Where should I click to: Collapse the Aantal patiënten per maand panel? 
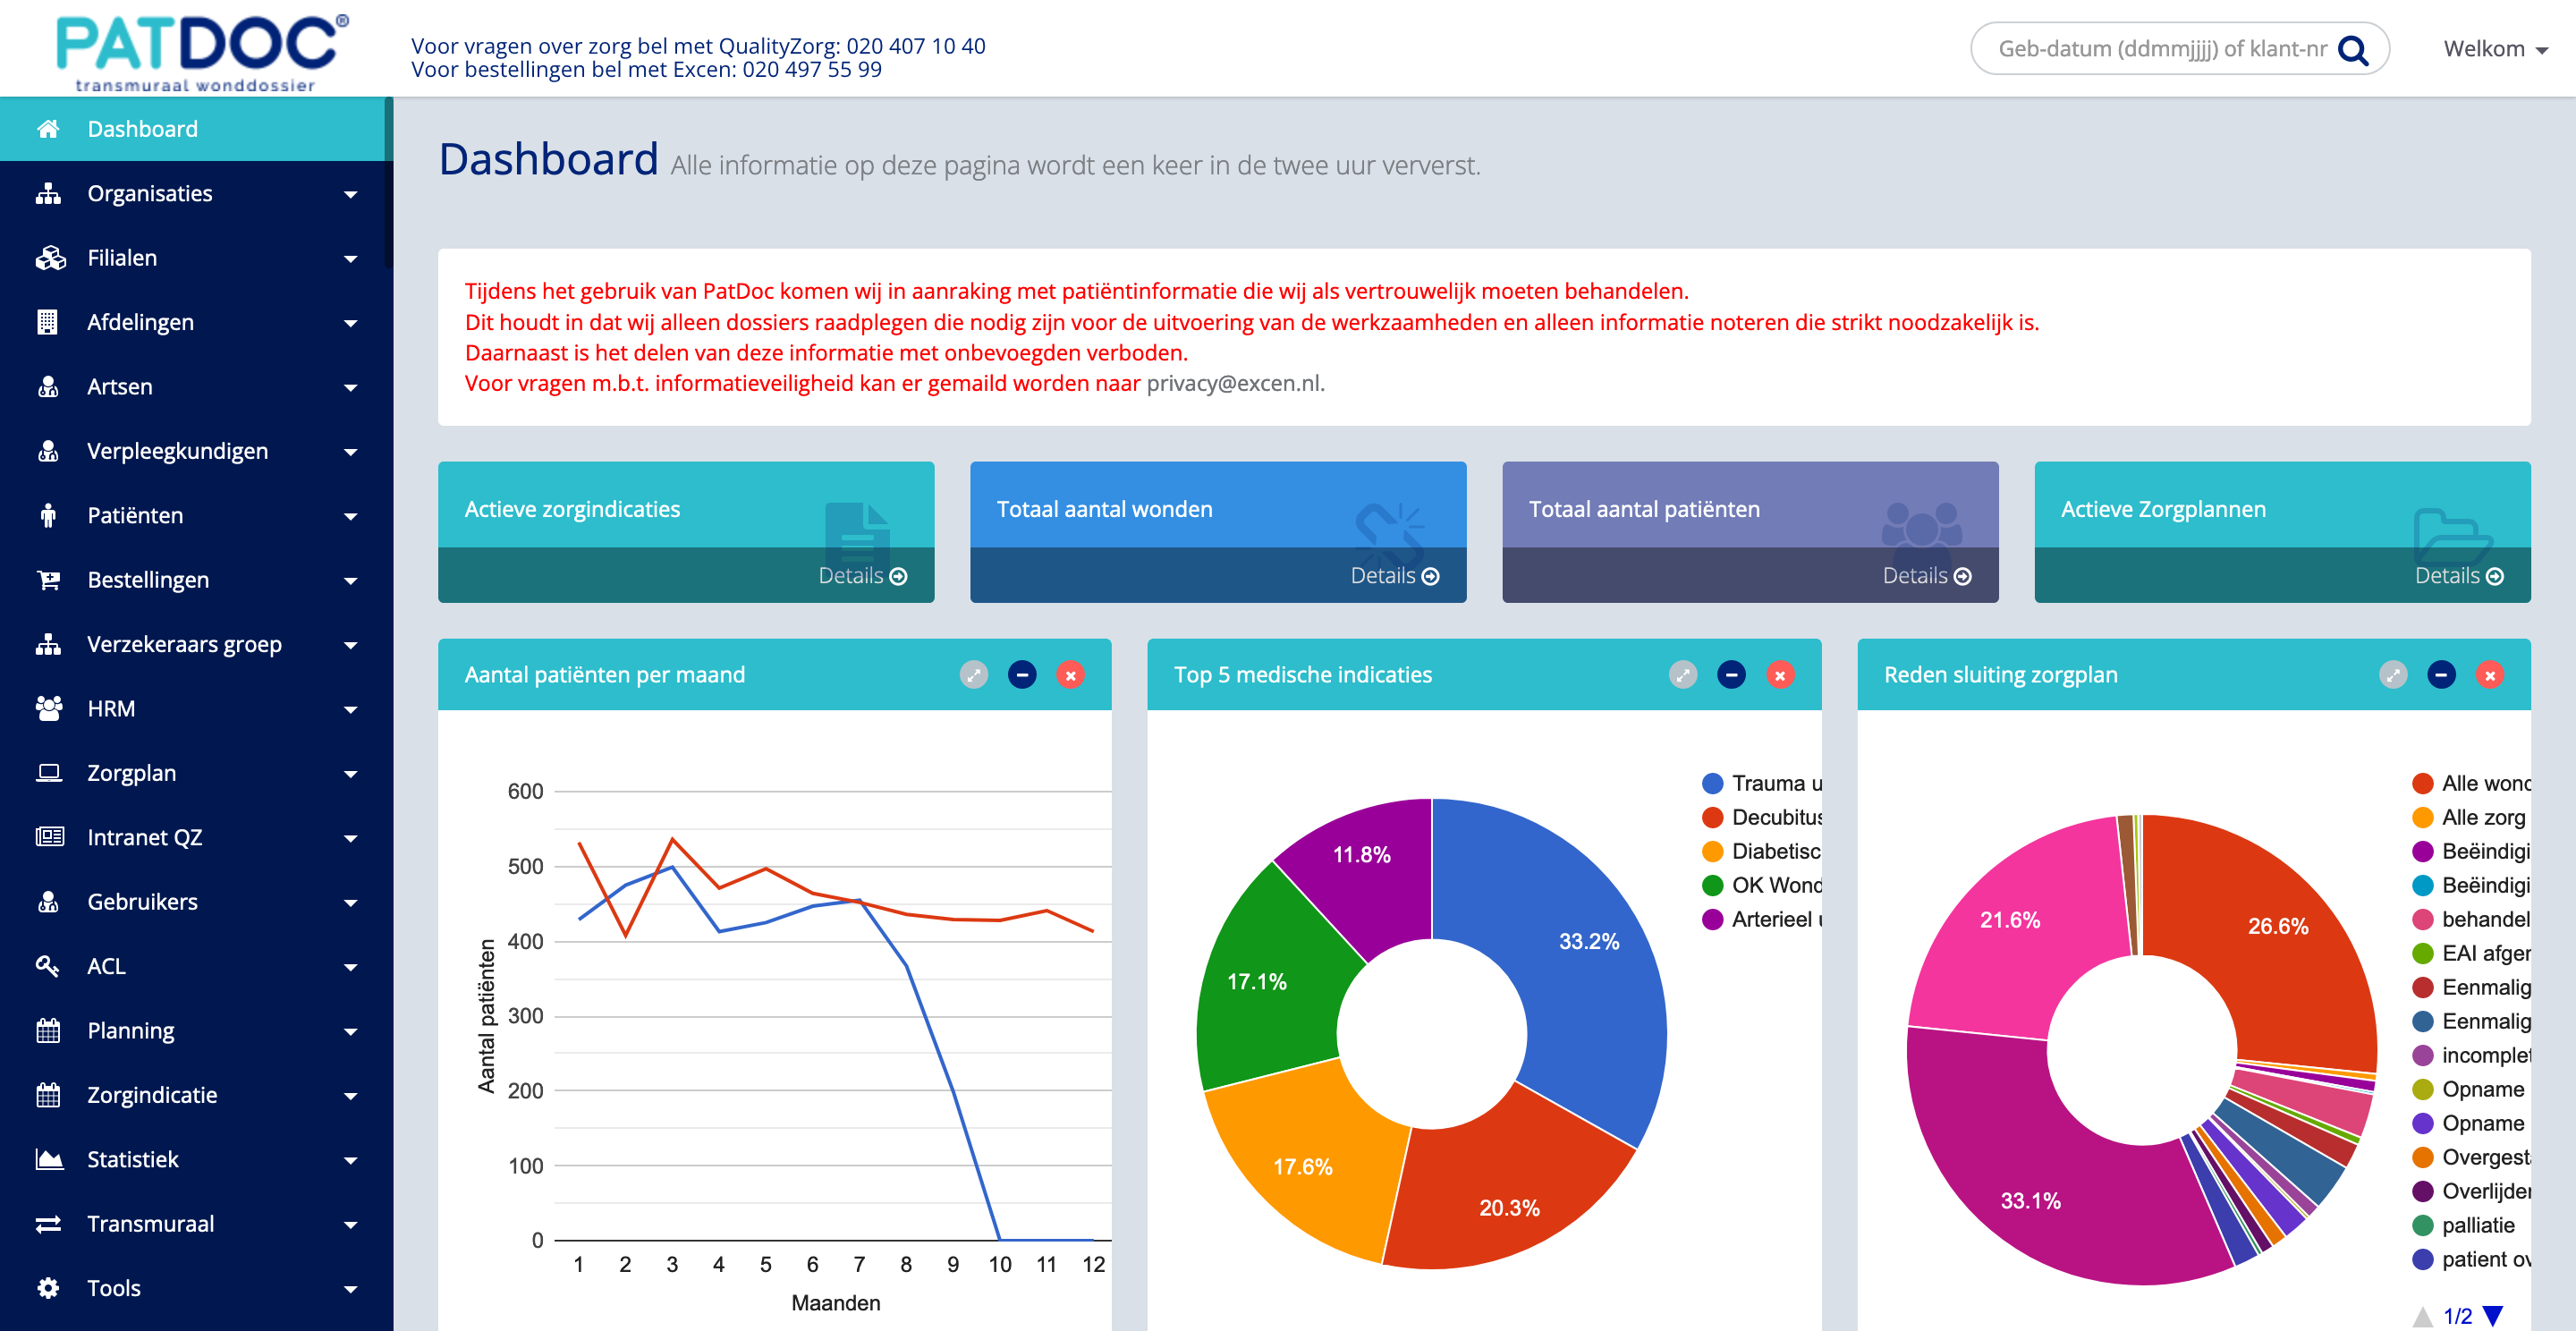click(1021, 675)
